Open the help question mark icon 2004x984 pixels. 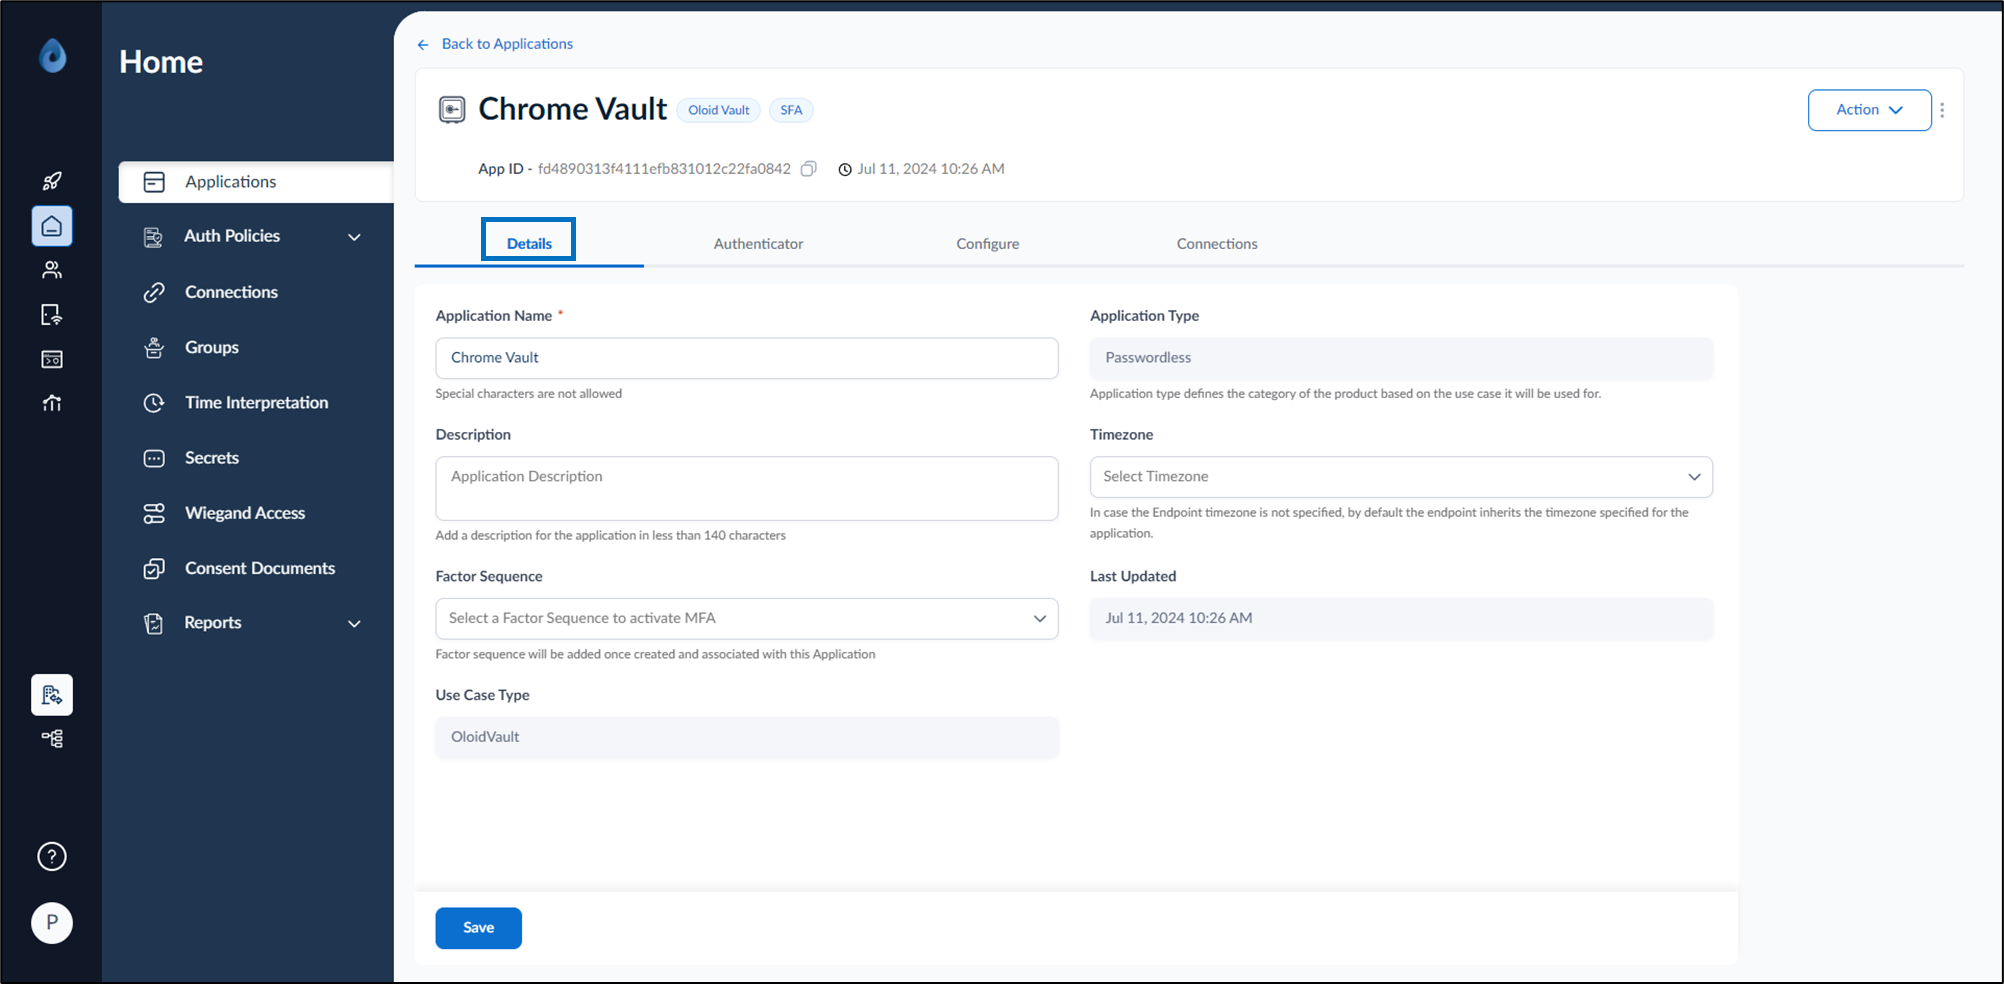click(52, 857)
